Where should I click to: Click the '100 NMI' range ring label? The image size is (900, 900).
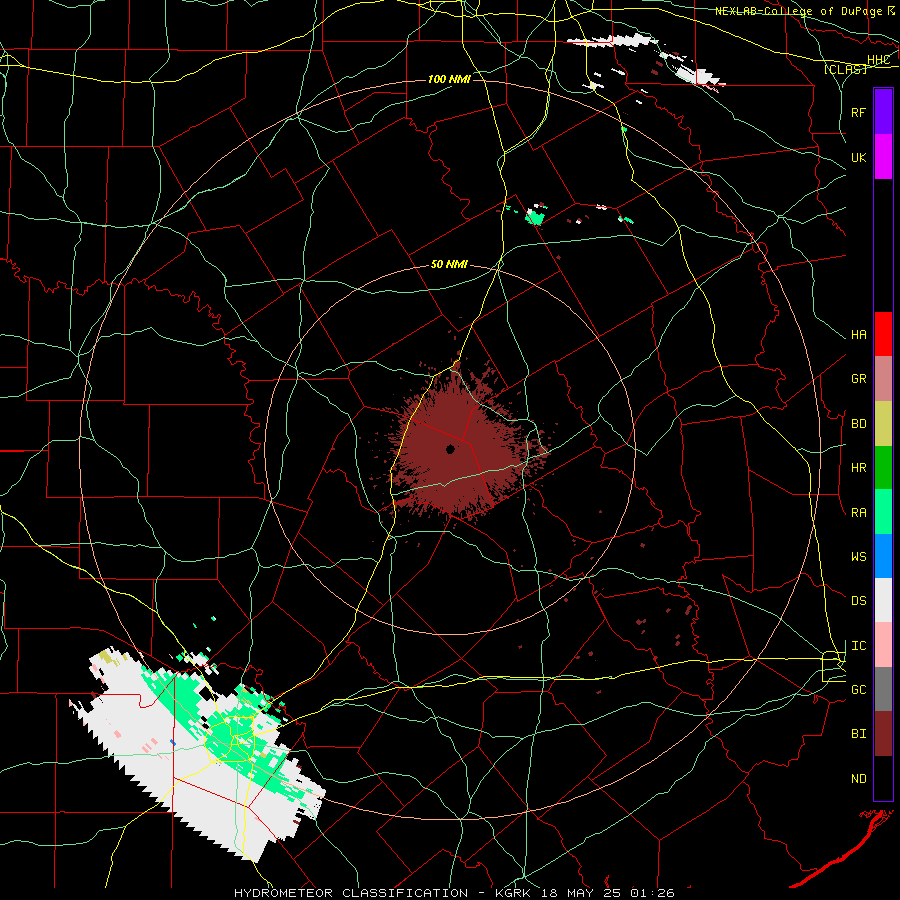click(x=449, y=79)
